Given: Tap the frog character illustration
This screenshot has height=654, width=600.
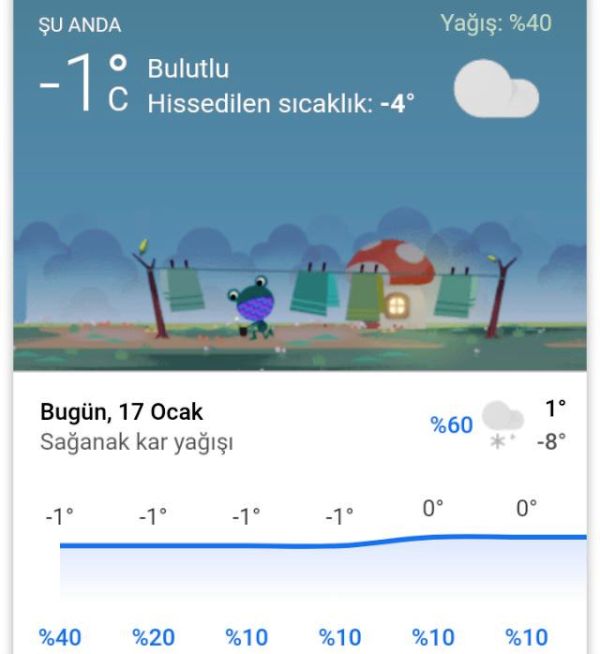Looking at the screenshot, I should 251,307.
